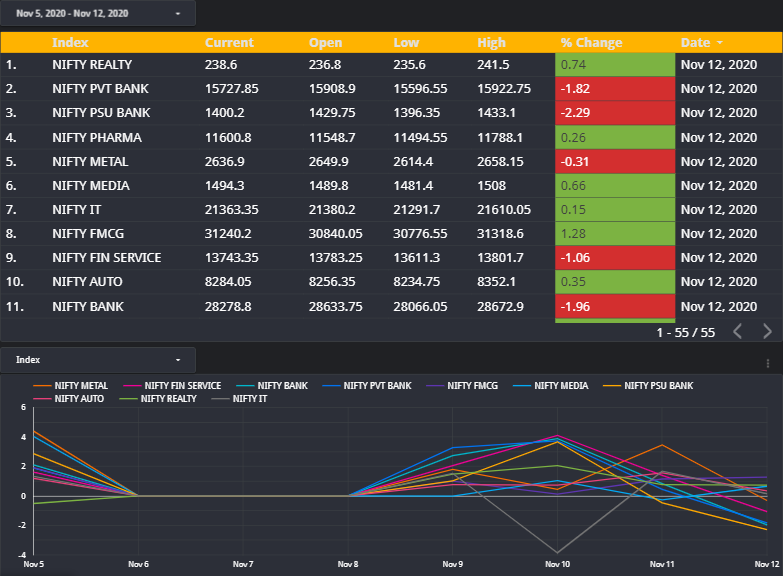Screen dimensions: 784x576
Task: Expand the Index filter dropdown
Action: click(98, 360)
